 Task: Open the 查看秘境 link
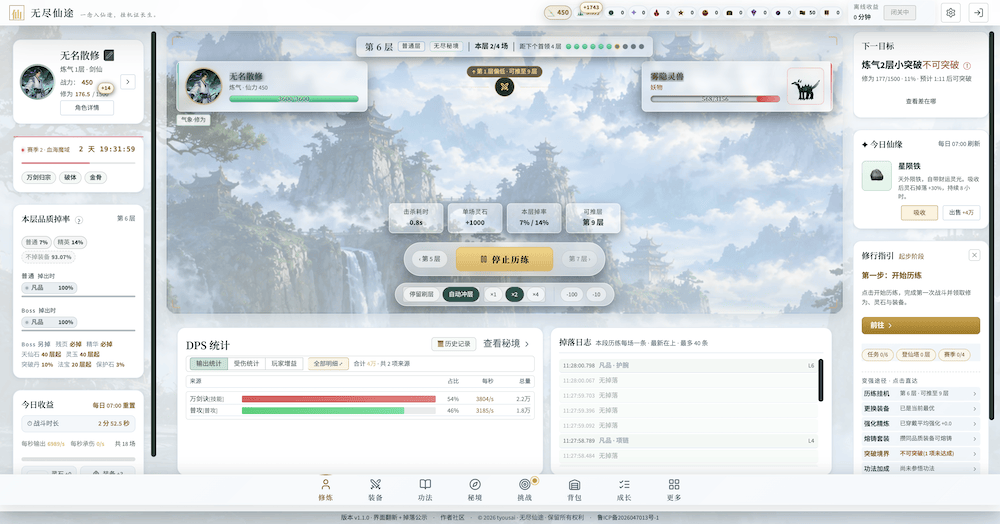[506, 344]
